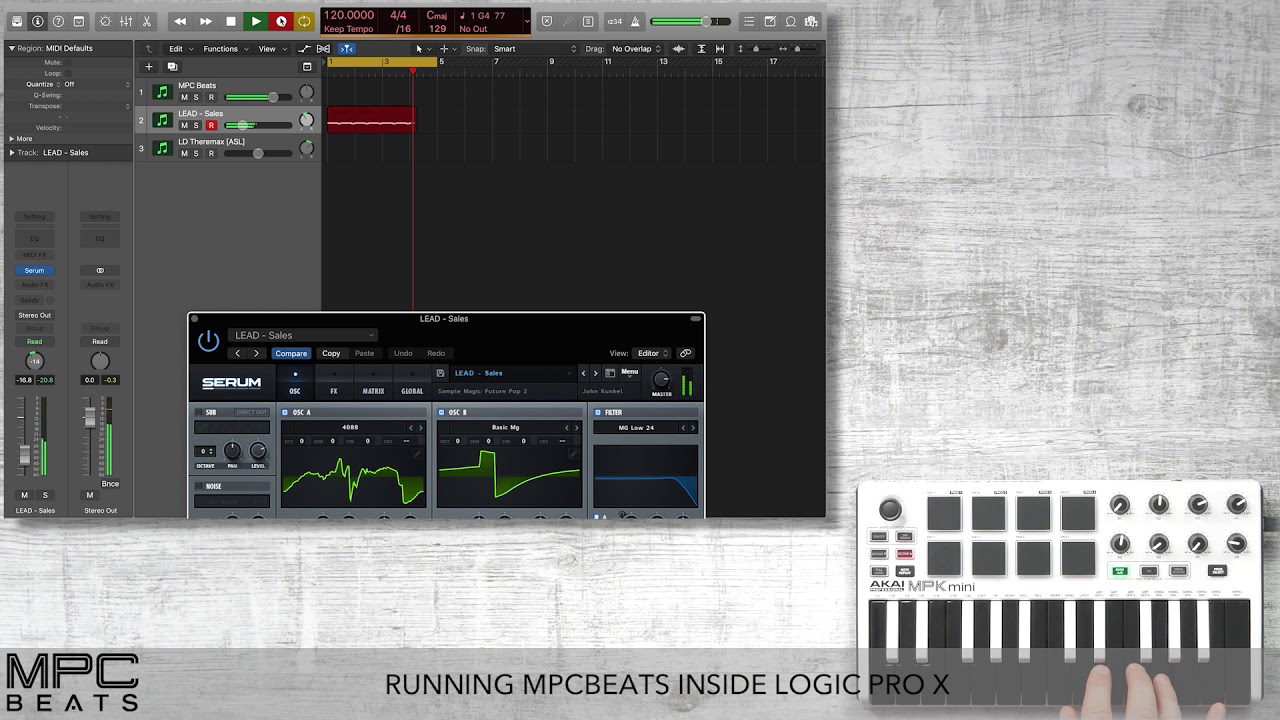This screenshot has width=1280, height=720.
Task: Open Quick Help question mark icon
Action: (58, 21)
